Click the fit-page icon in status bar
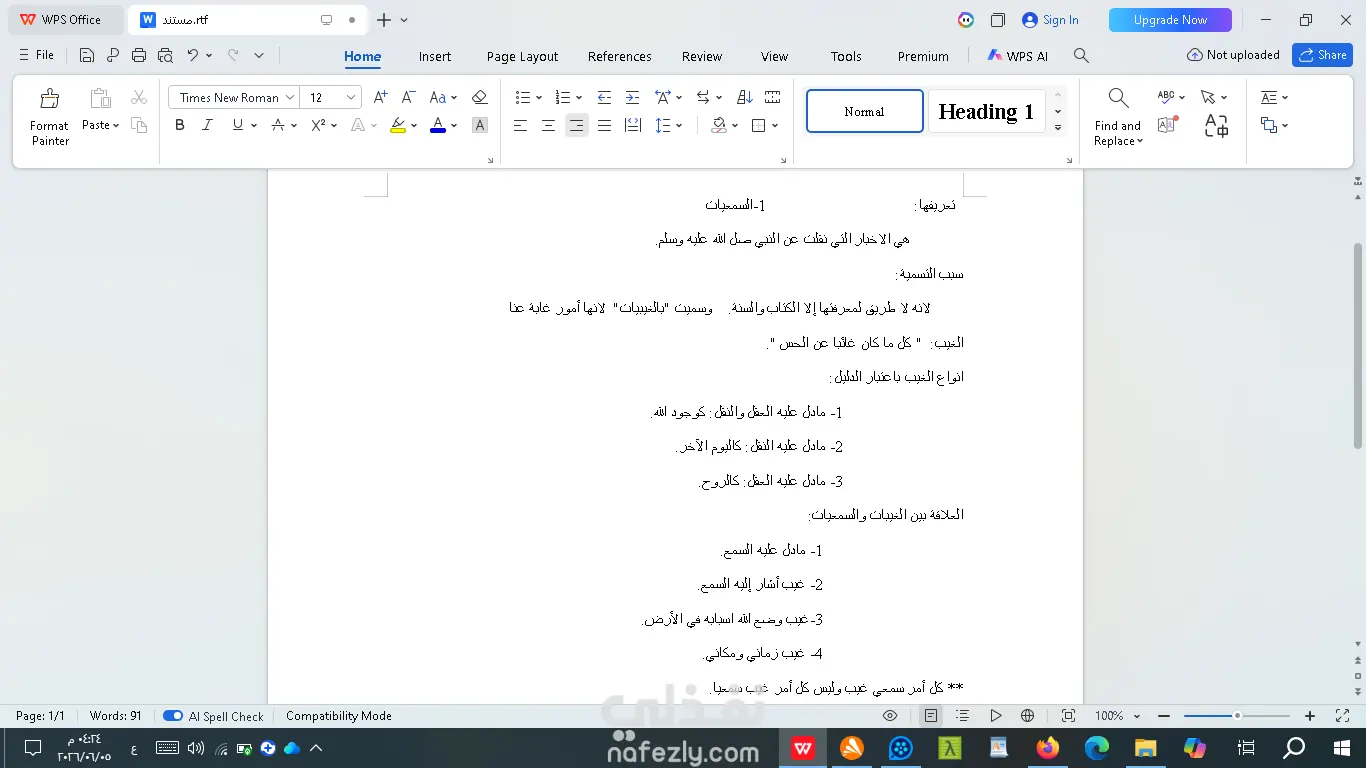Screen dimensions: 1366x768 1068,716
